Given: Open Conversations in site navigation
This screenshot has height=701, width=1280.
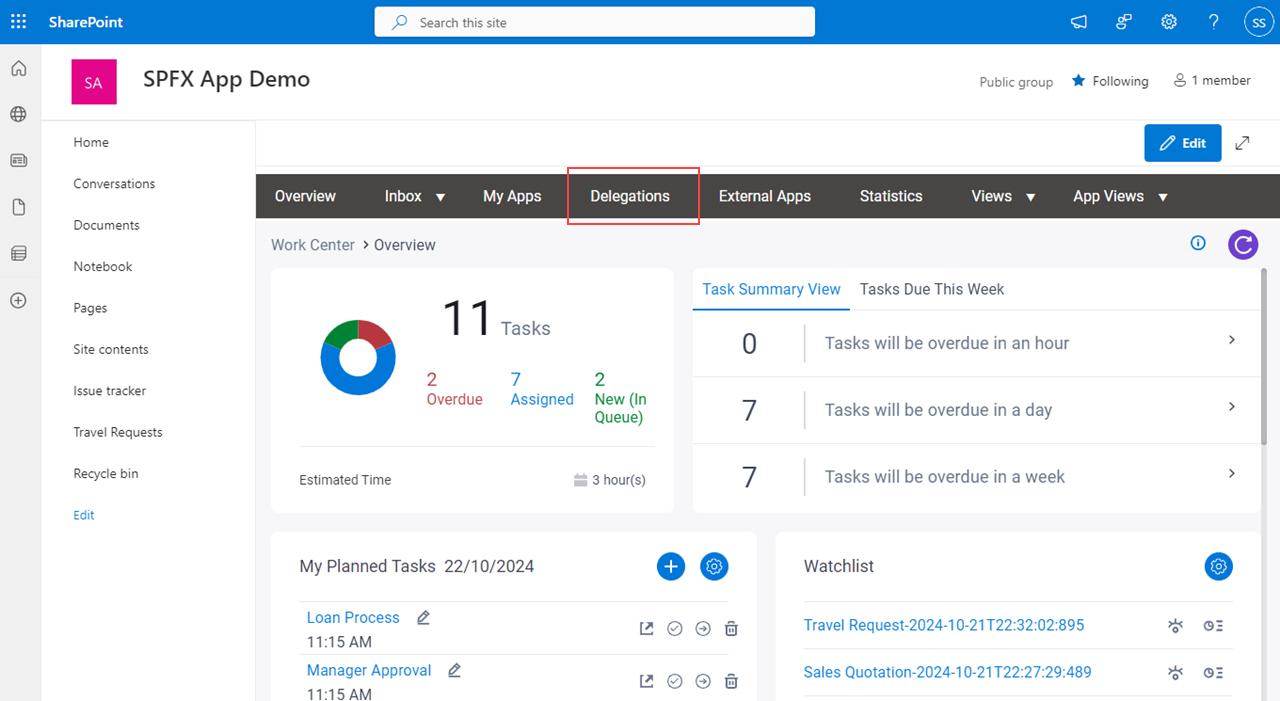Looking at the screenshot, I should (114, 184).
